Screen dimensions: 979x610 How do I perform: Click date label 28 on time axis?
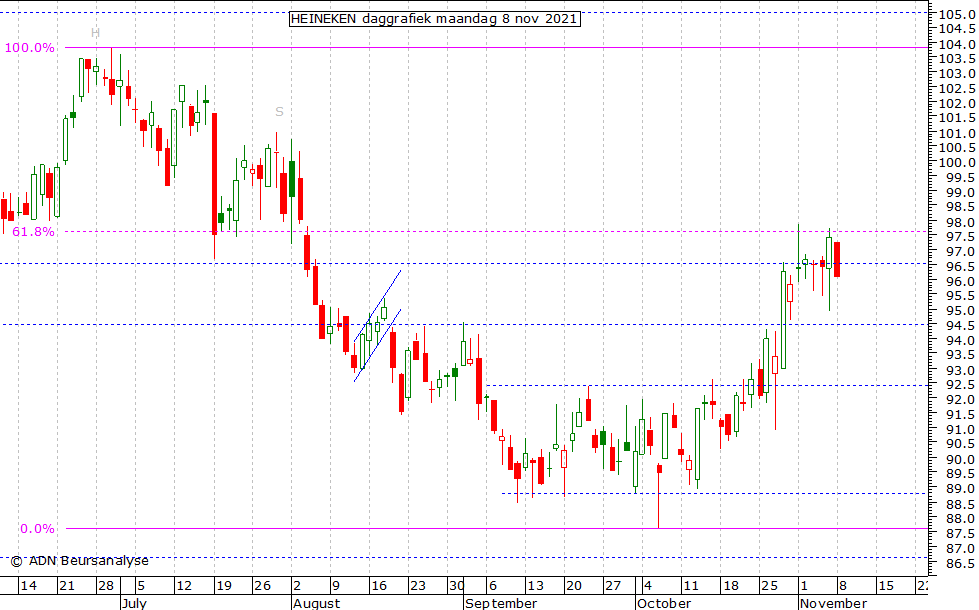106,586
